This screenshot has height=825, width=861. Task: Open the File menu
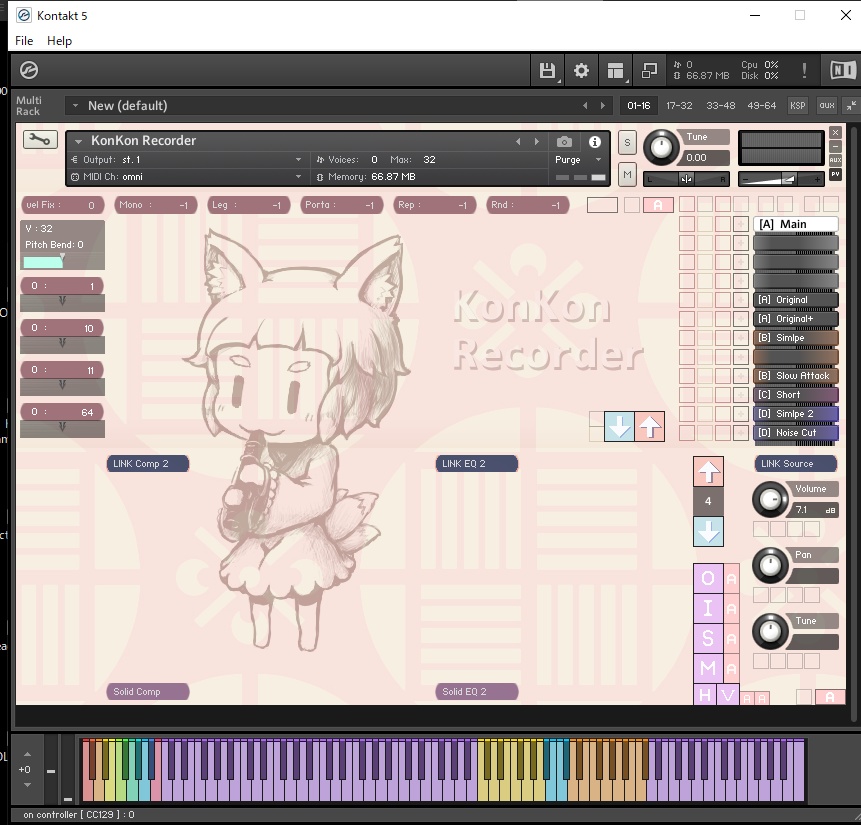[x=23, y=41]
